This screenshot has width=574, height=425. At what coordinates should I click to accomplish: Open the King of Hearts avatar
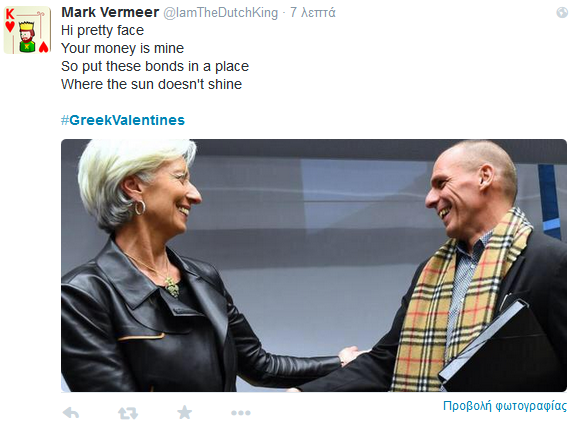[27, 31]
